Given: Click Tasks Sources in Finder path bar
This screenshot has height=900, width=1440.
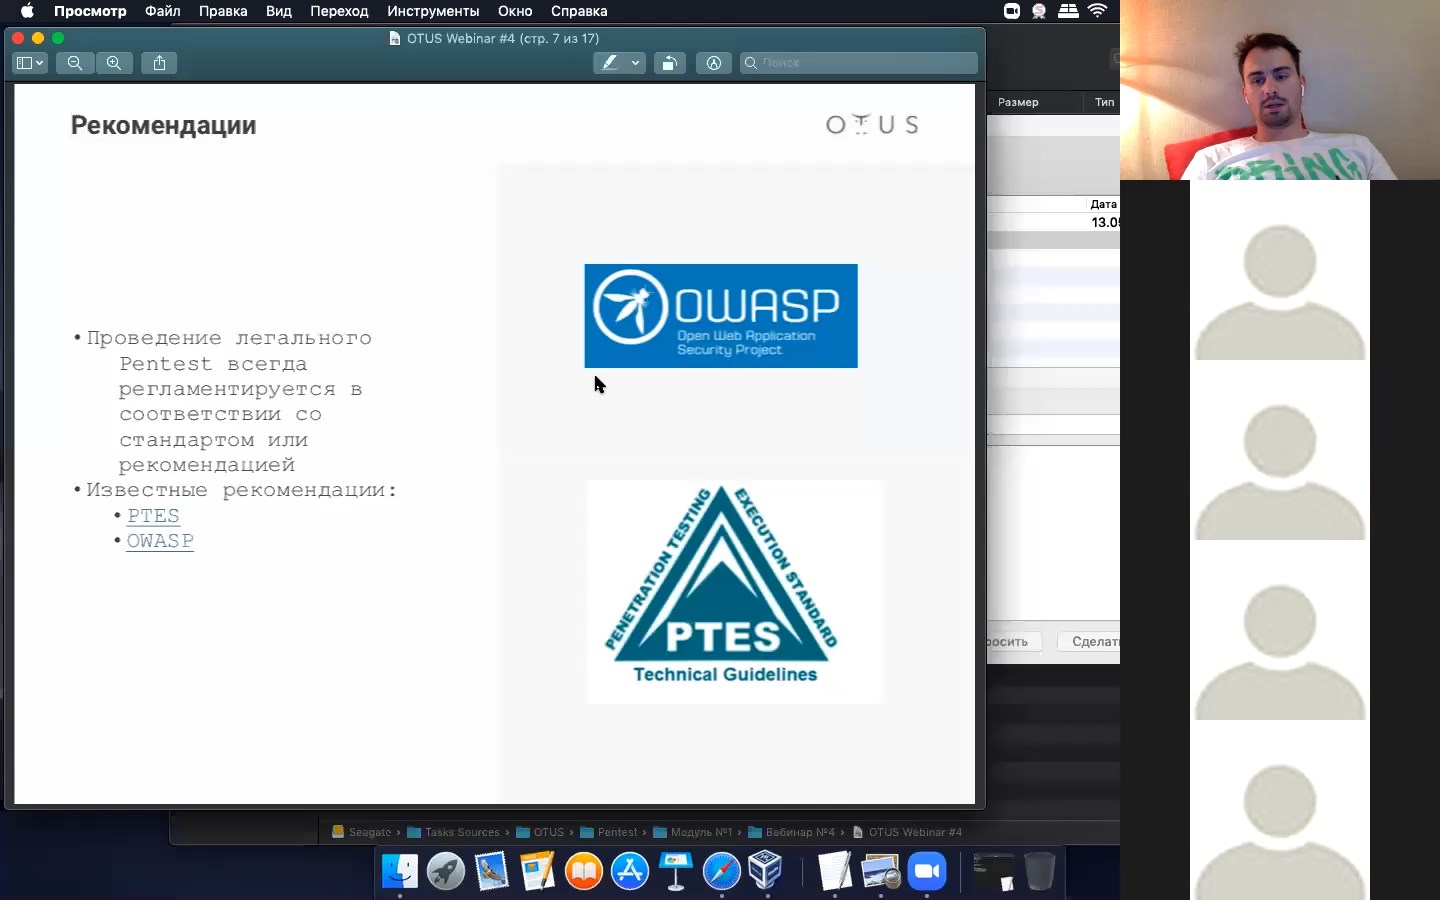Looking at the screenshot, I should (x=453, y=832).
